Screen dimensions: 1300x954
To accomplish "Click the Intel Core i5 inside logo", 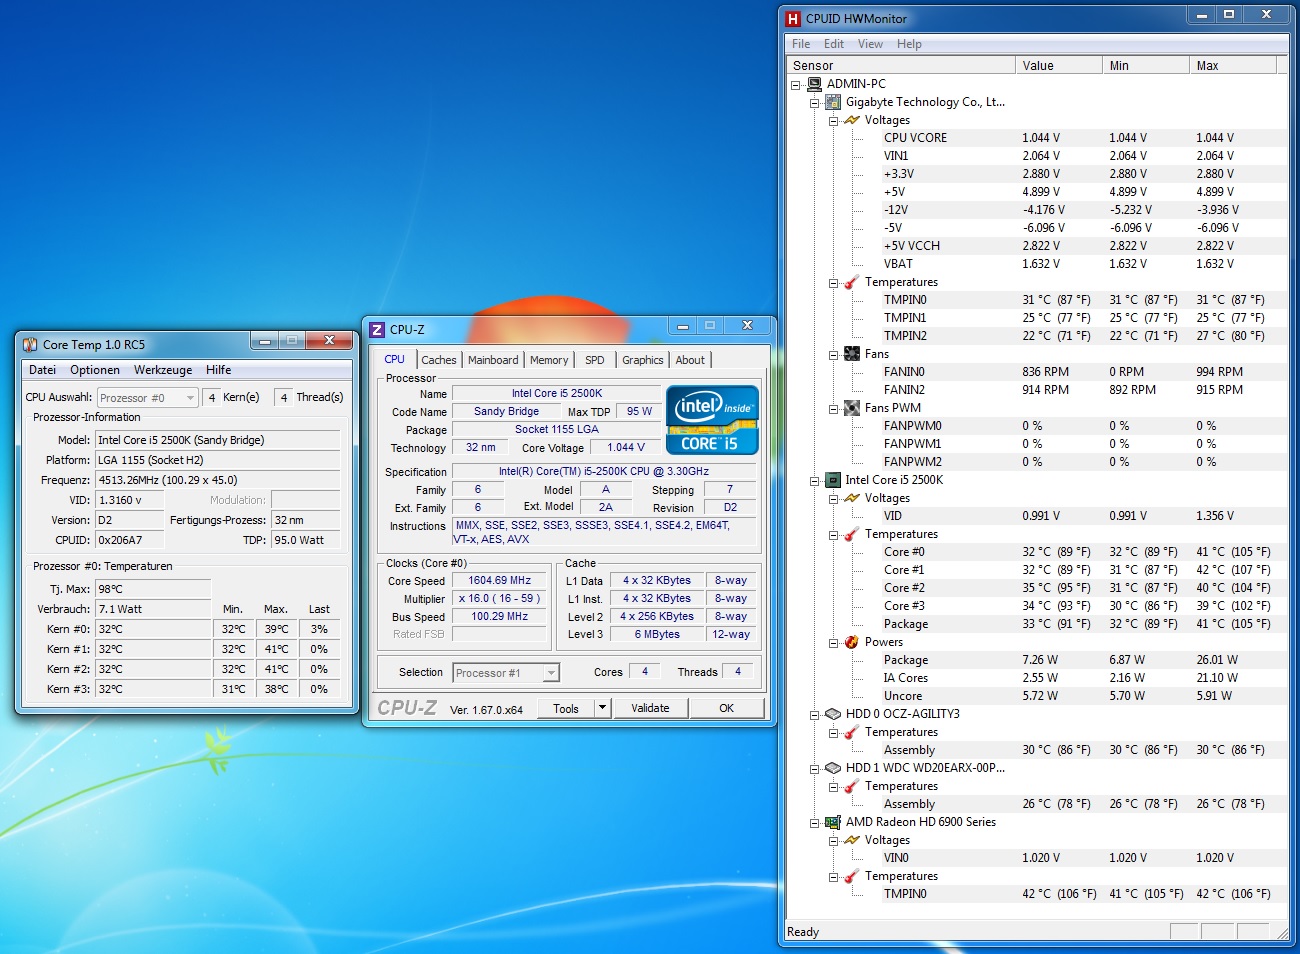I will tap(712, 419).
